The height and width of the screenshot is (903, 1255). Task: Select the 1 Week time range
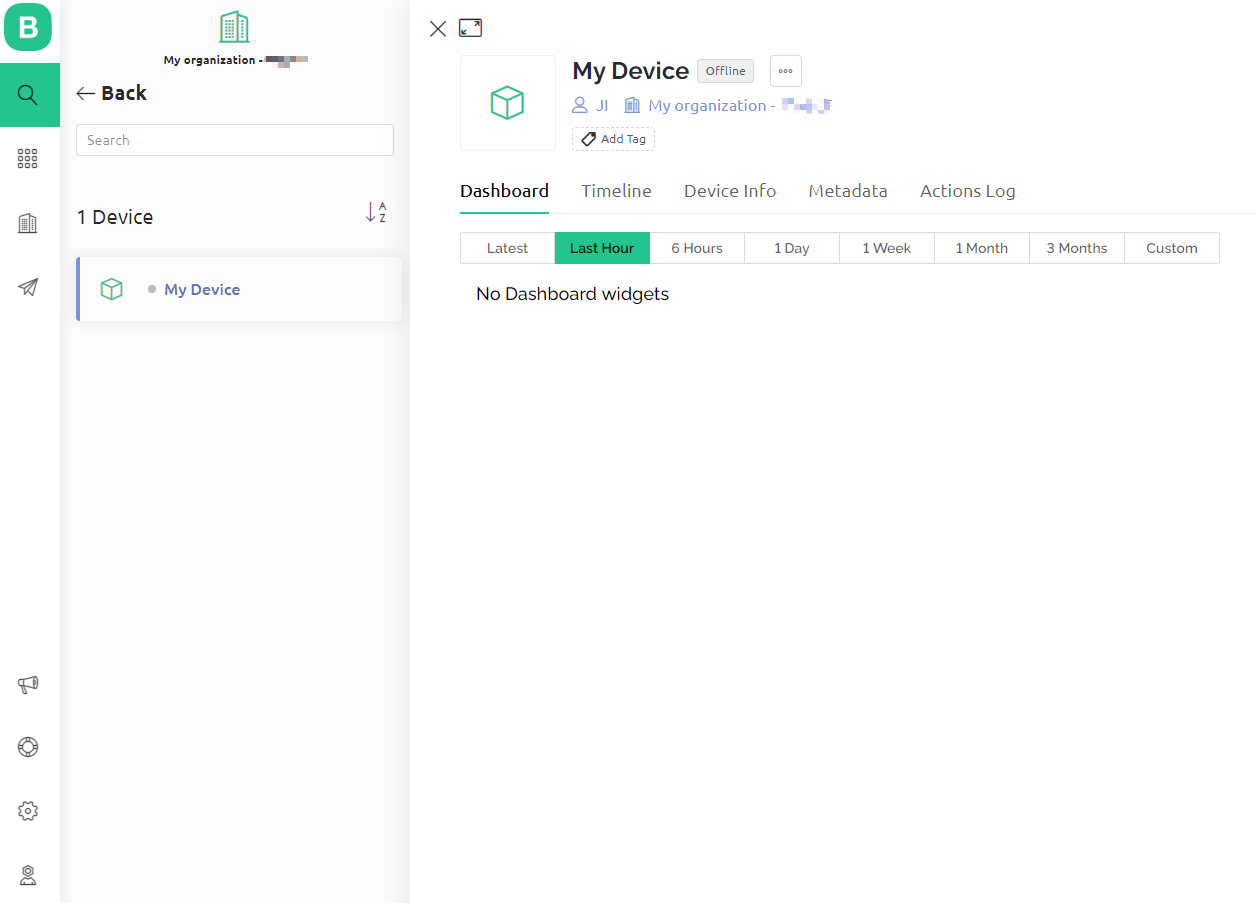887,248
